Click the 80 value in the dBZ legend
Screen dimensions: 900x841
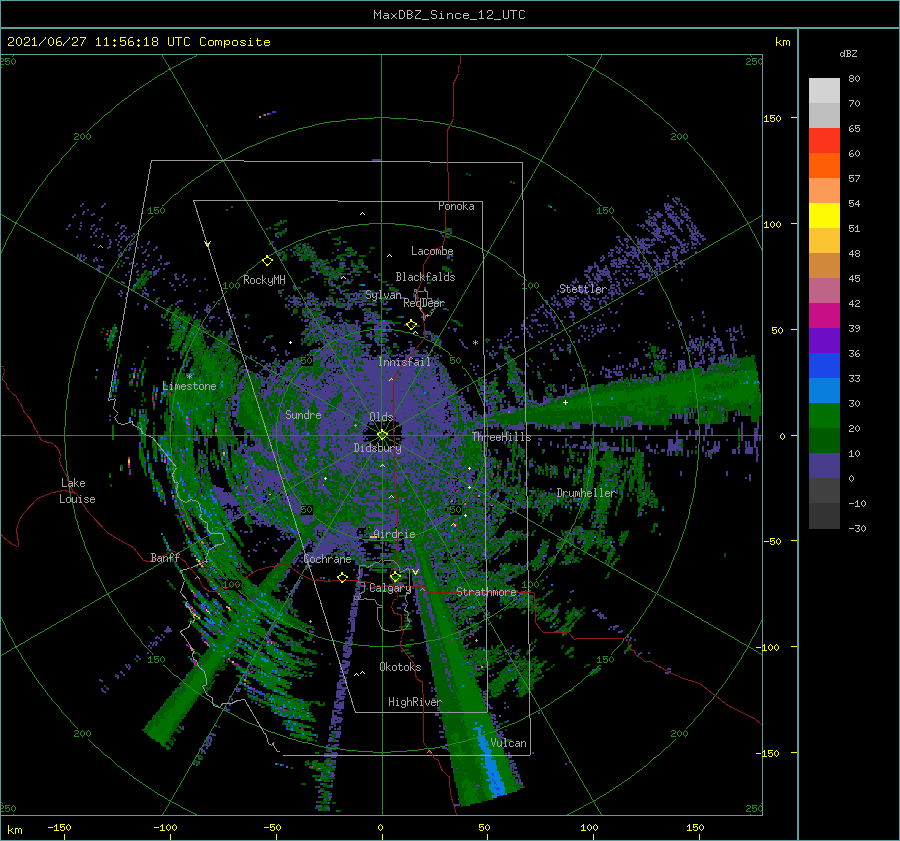click(854, 79)
